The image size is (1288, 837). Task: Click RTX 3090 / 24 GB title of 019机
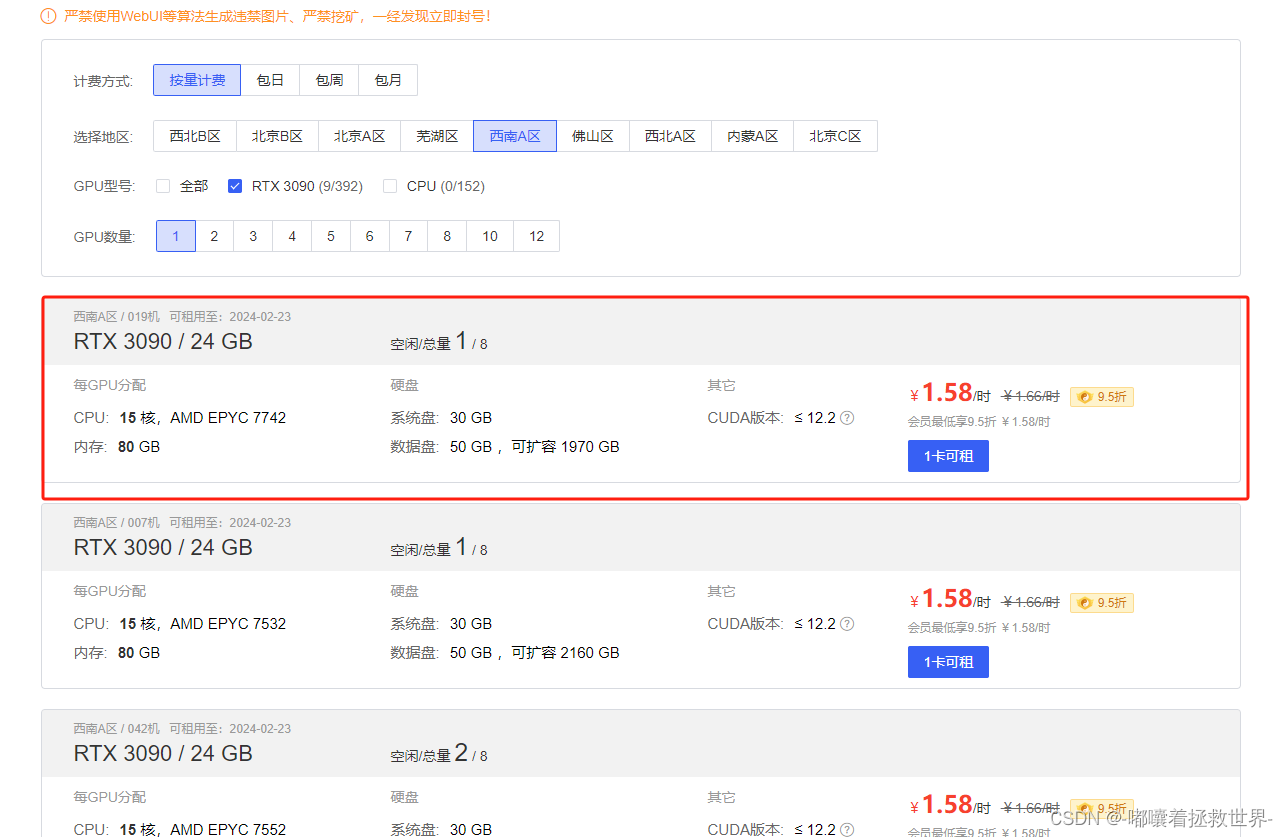pyautogui.click(x=163, y=341)
